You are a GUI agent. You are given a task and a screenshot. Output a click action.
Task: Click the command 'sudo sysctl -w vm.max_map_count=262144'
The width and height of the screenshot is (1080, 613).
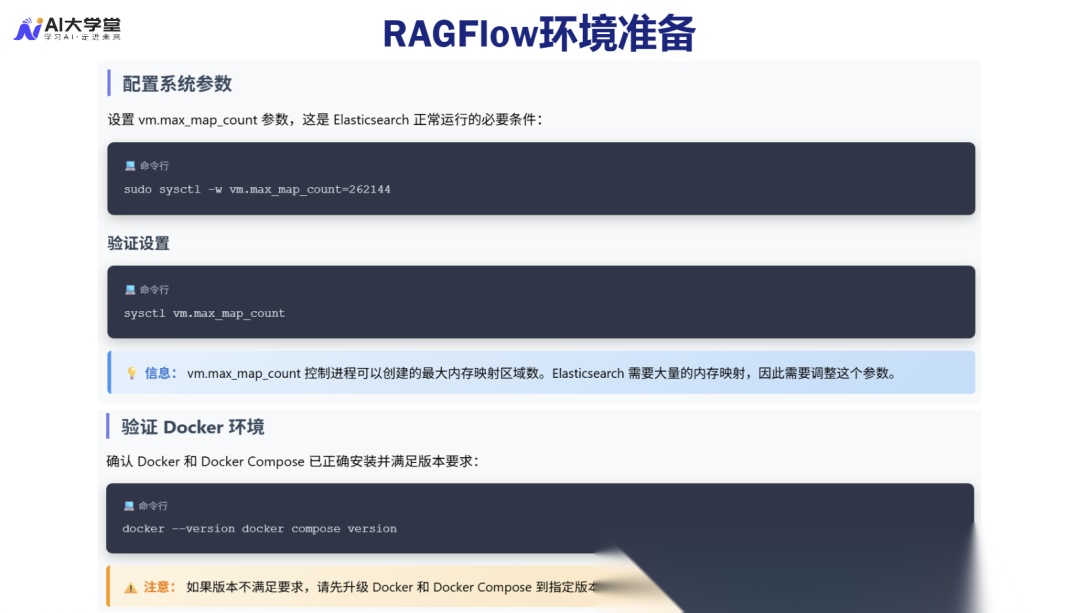pos(257,189)
